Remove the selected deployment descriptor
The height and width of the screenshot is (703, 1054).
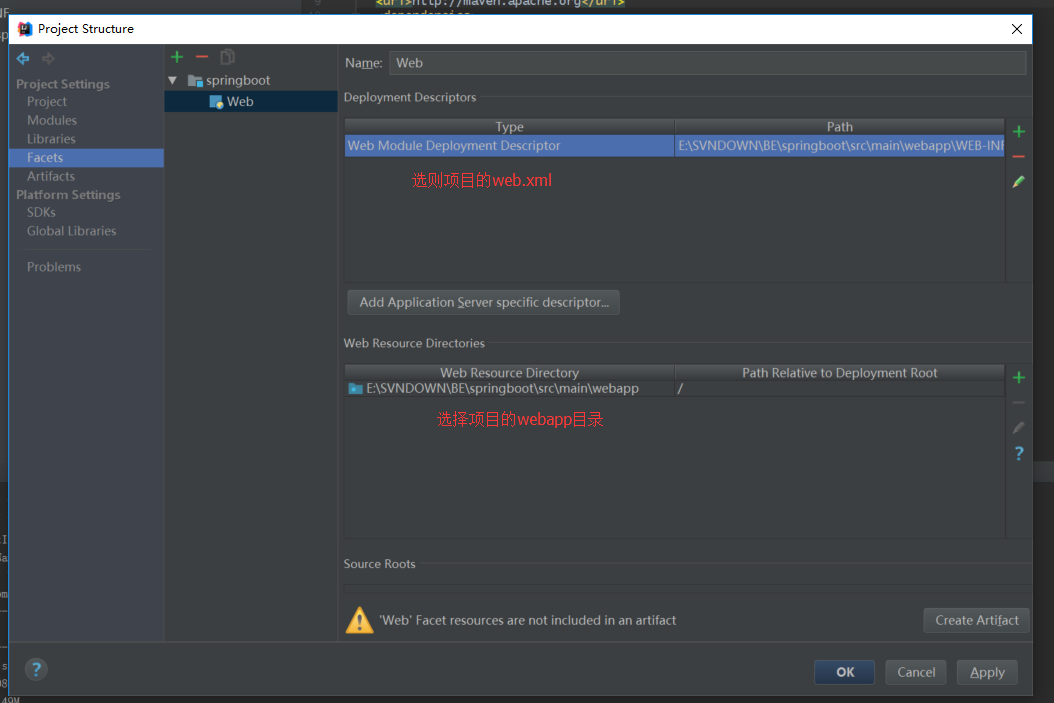click(x=1019, y=157)
